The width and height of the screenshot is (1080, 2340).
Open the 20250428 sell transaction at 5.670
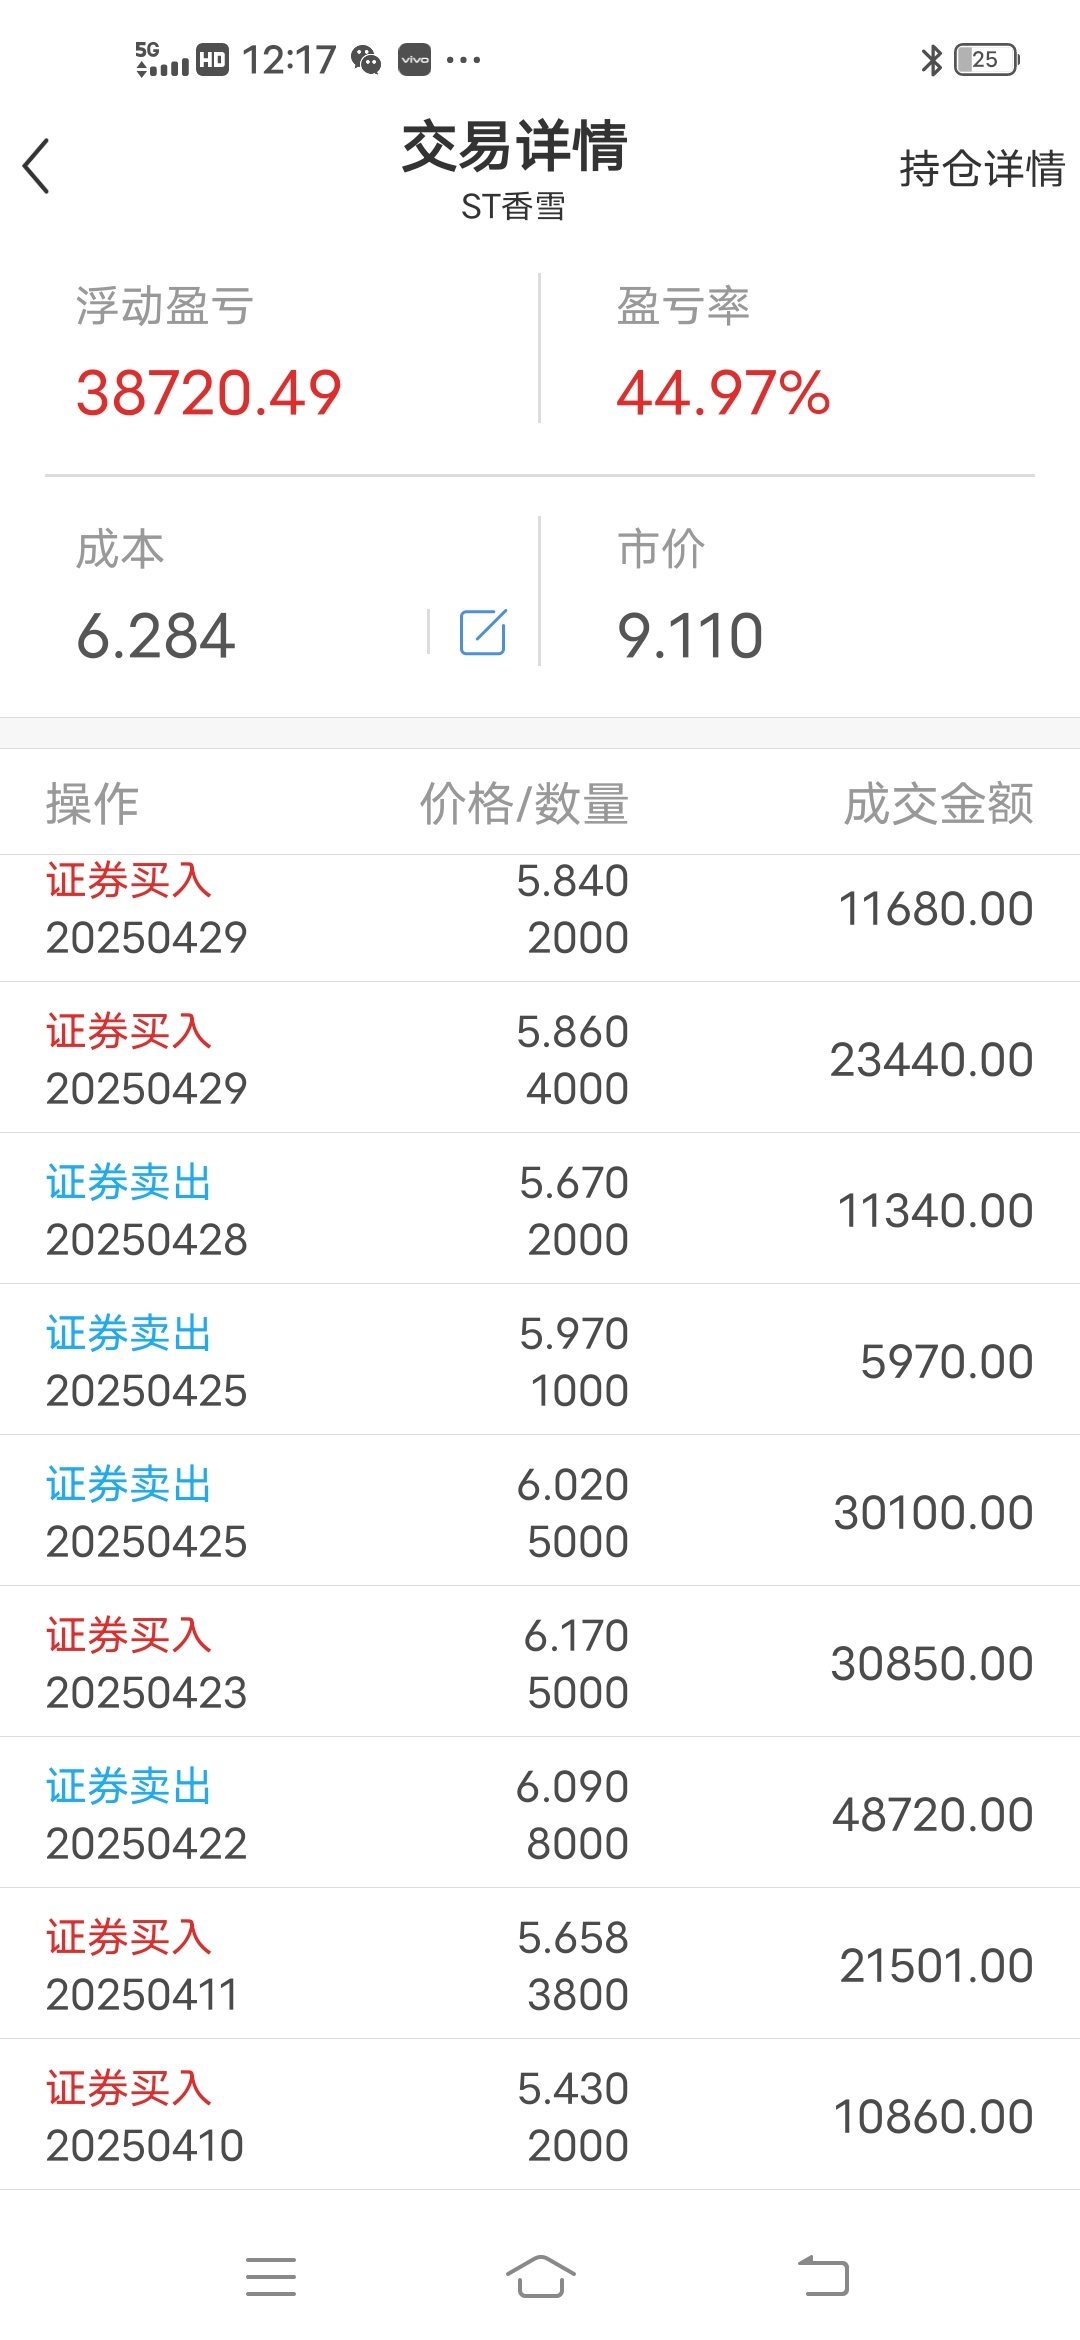coord(540,1211)
